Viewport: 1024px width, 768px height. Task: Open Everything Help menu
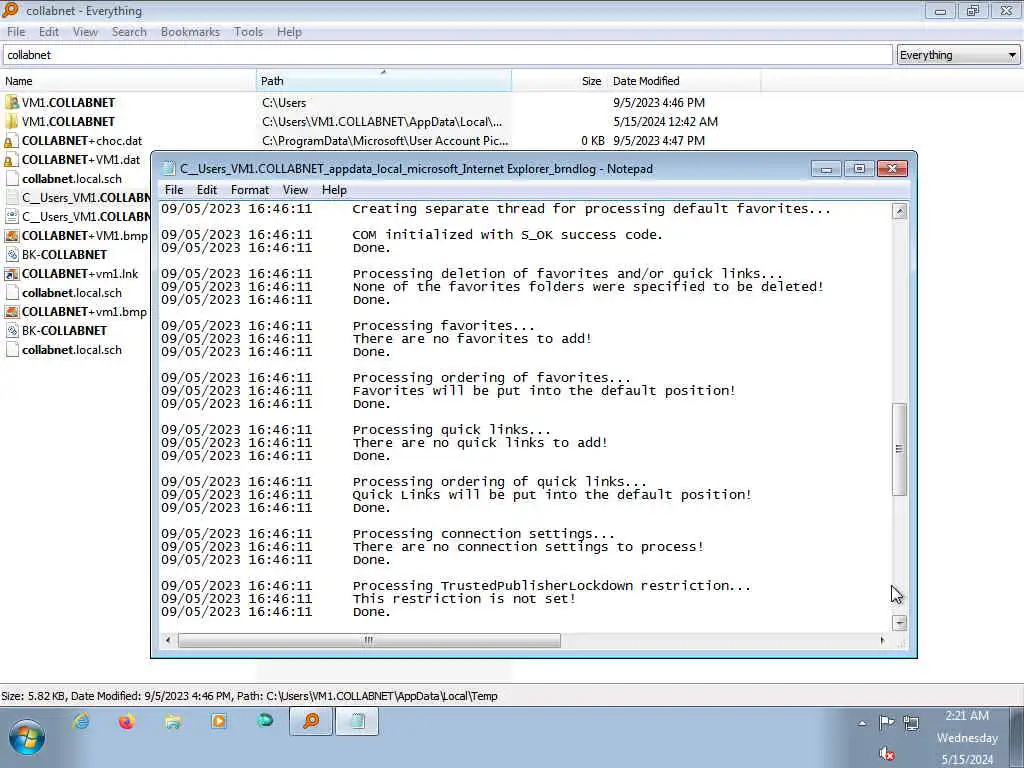[289, 32]
